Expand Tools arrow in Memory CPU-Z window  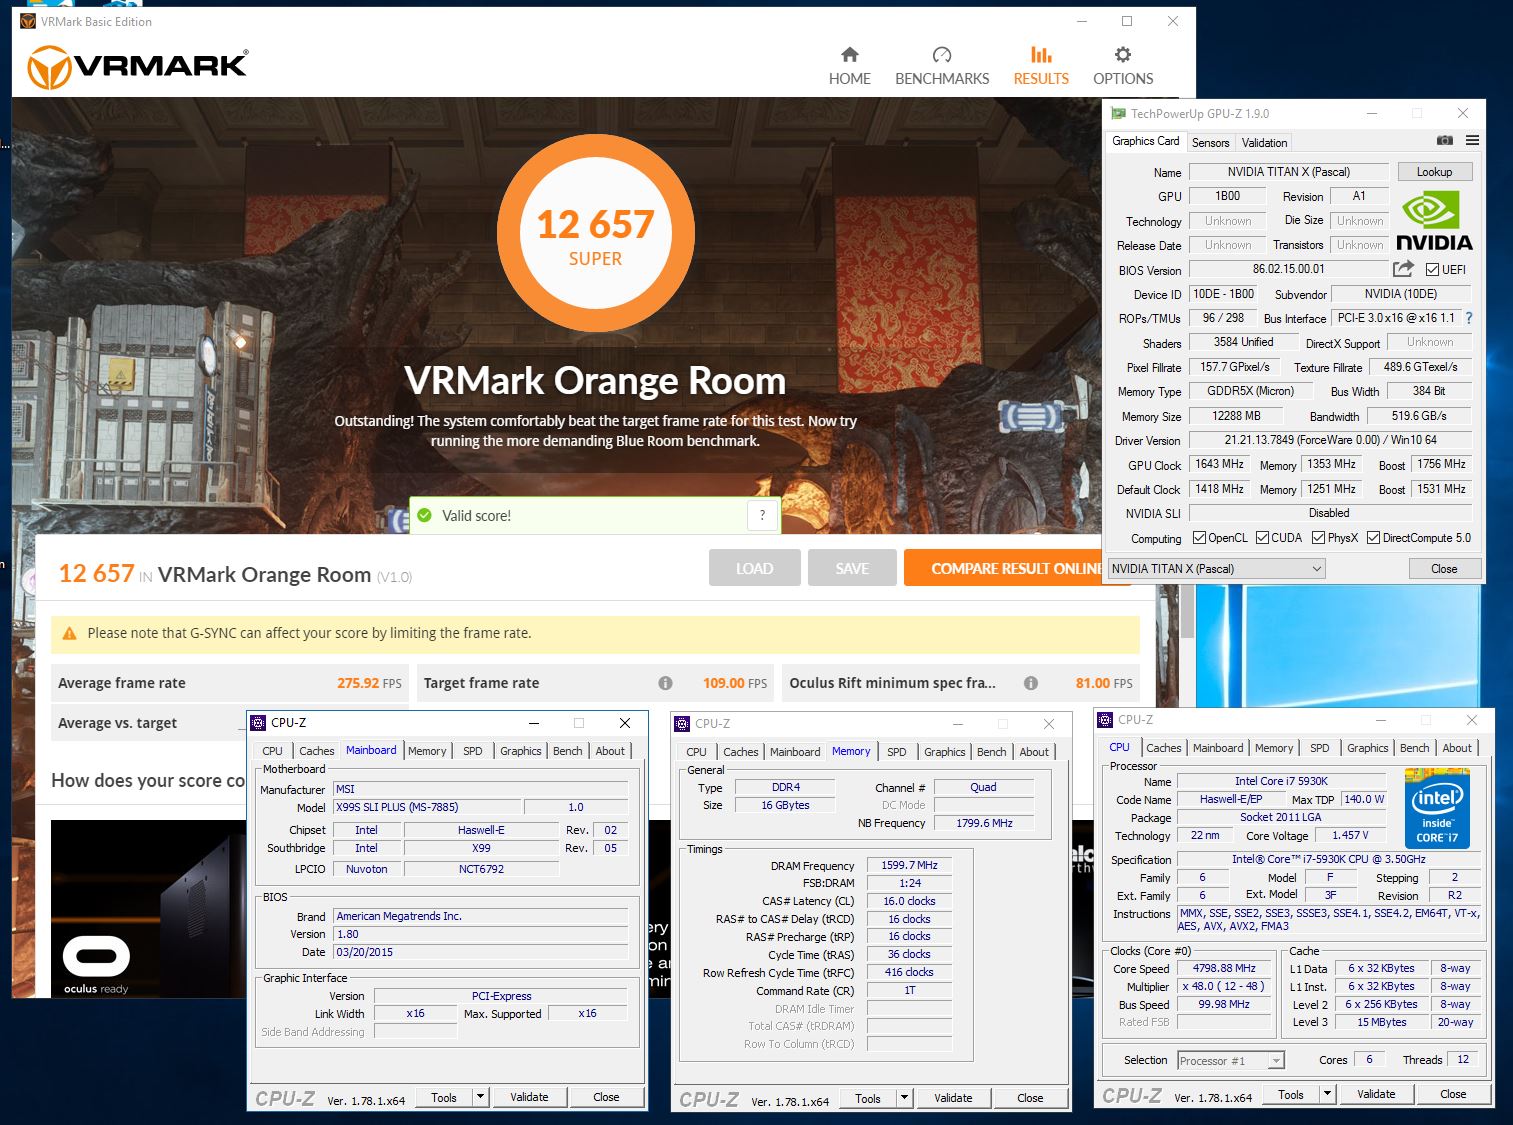tap(904, 1098)
